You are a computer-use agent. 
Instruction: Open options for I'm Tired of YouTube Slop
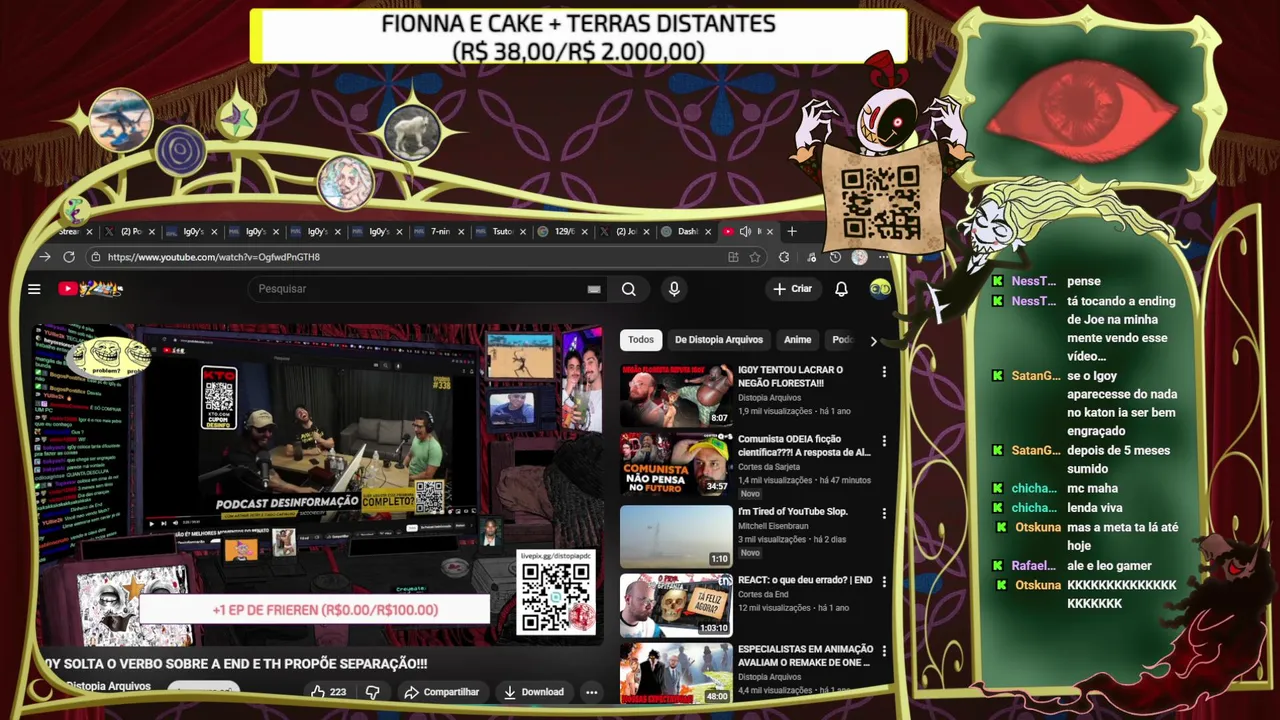coord(884,513)
